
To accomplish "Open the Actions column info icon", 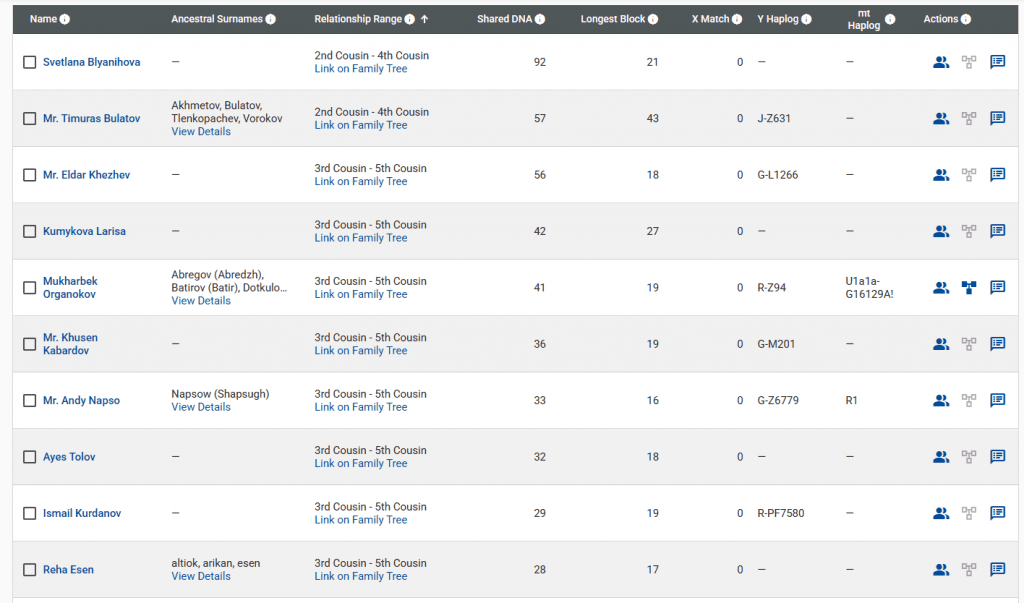I will pyautogui.click(x=965, y=19).
